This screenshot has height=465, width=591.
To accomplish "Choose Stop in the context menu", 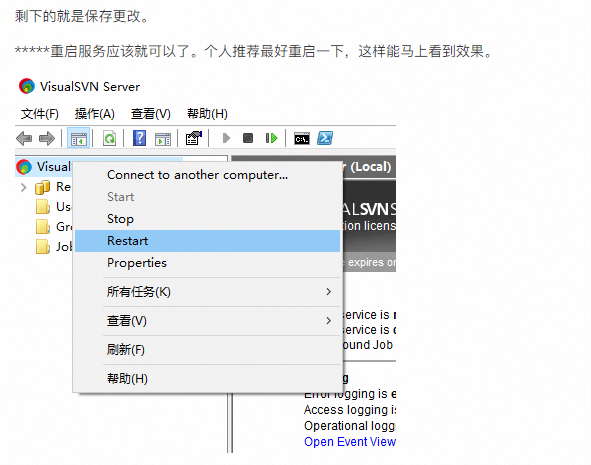I will [207, 219].
